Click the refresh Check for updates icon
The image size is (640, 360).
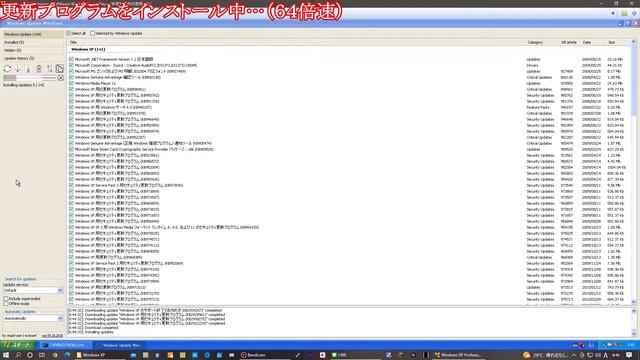(7, 69)
